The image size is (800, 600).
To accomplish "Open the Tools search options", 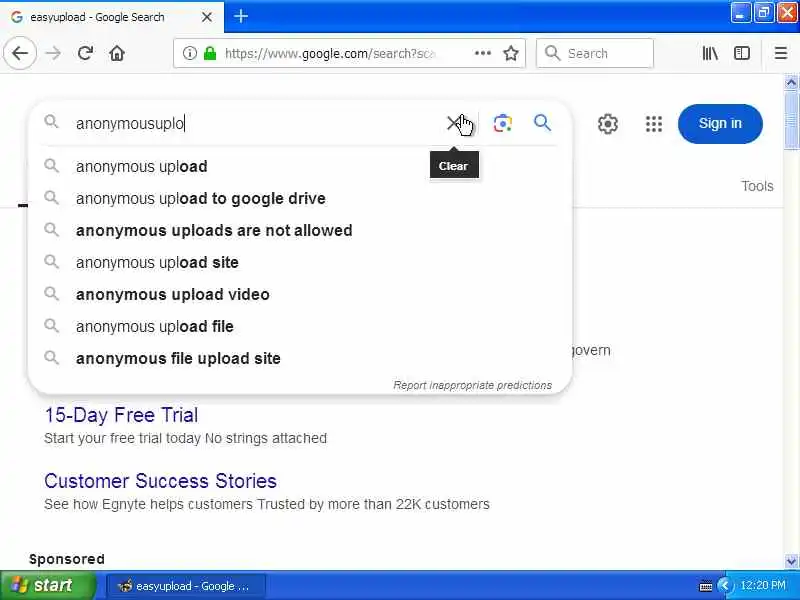I will point(757,186).
